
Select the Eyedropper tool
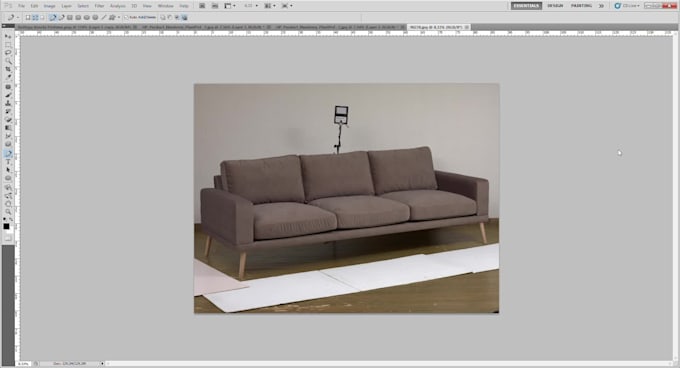8,77
